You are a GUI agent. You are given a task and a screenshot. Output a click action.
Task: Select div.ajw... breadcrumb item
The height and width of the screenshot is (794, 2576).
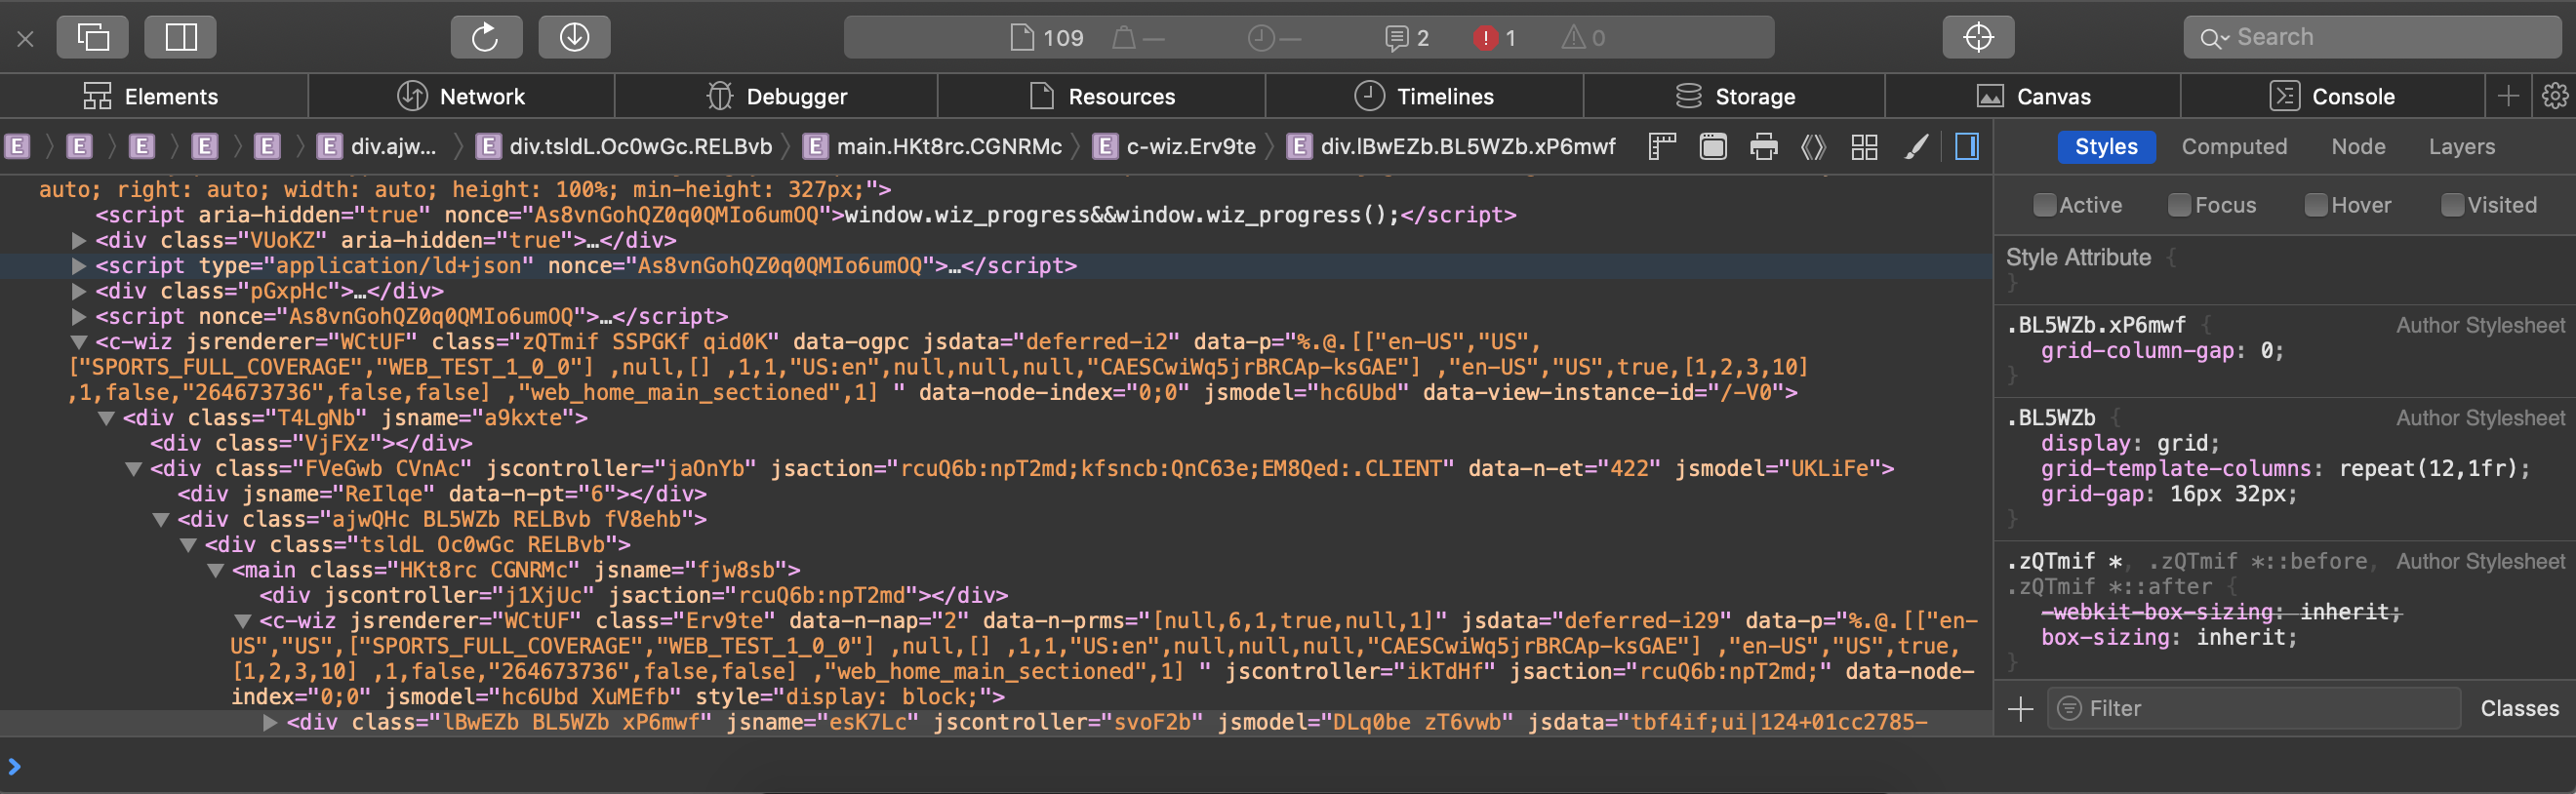pos(378,147)
